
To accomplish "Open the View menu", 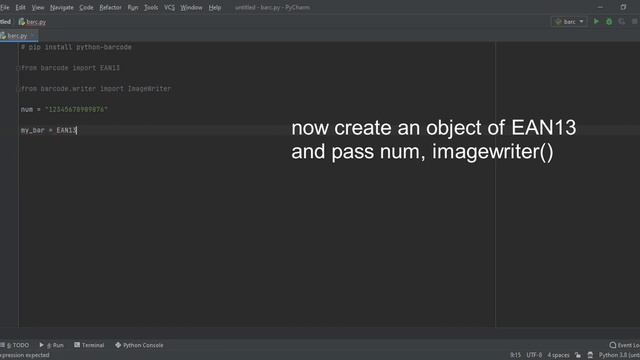I will pyautogui.click(x=38, y=7).
